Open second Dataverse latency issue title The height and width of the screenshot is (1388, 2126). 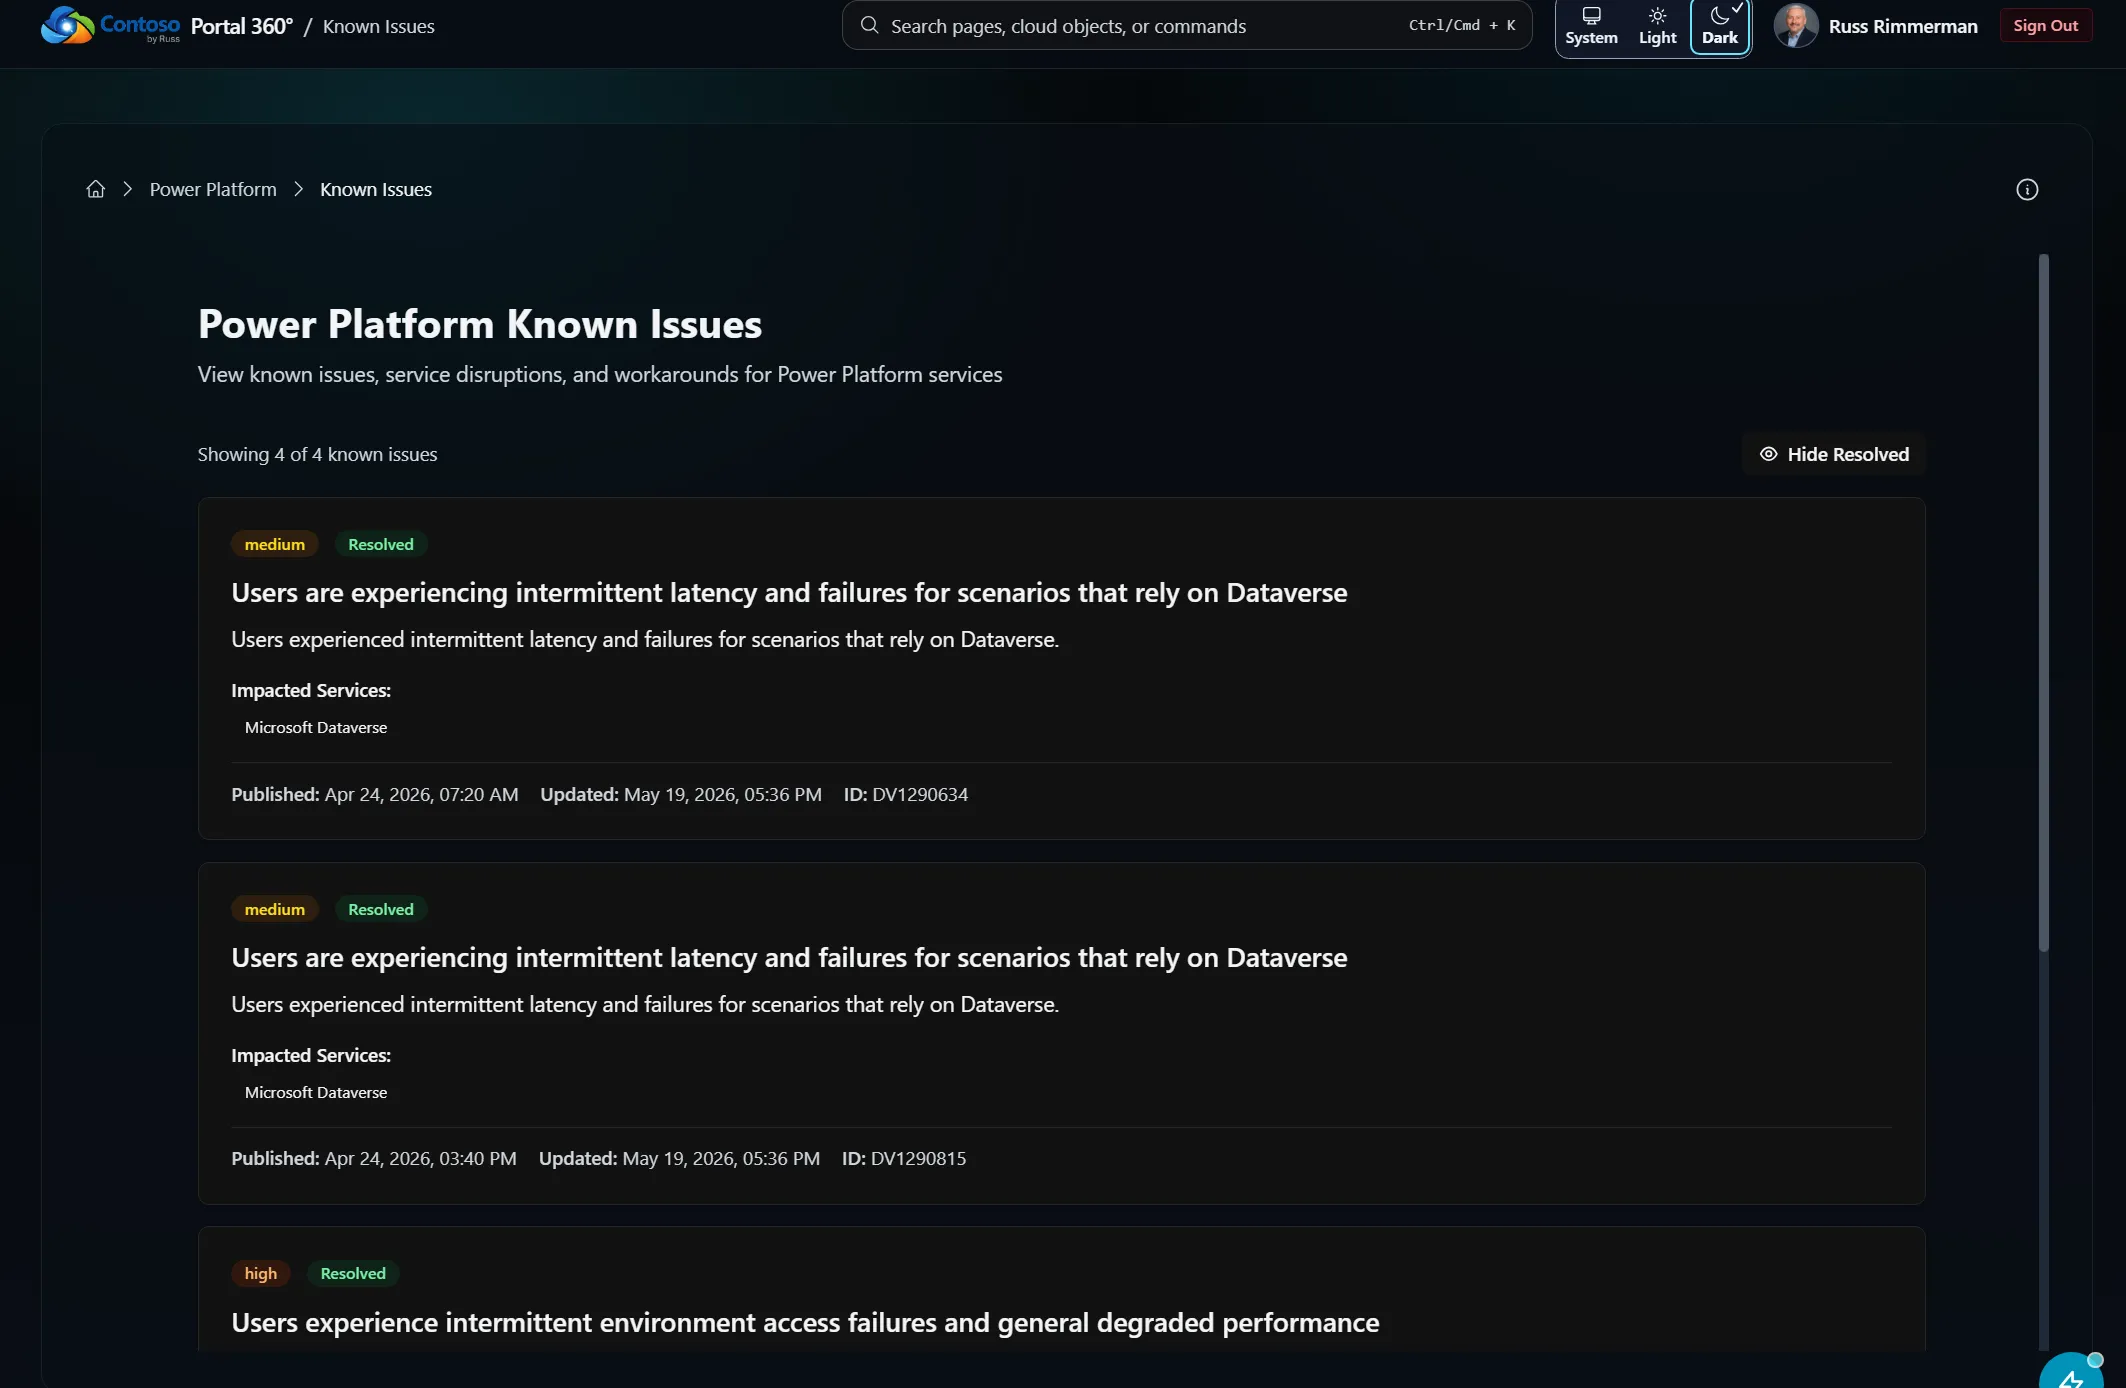(x=789, y=957)
